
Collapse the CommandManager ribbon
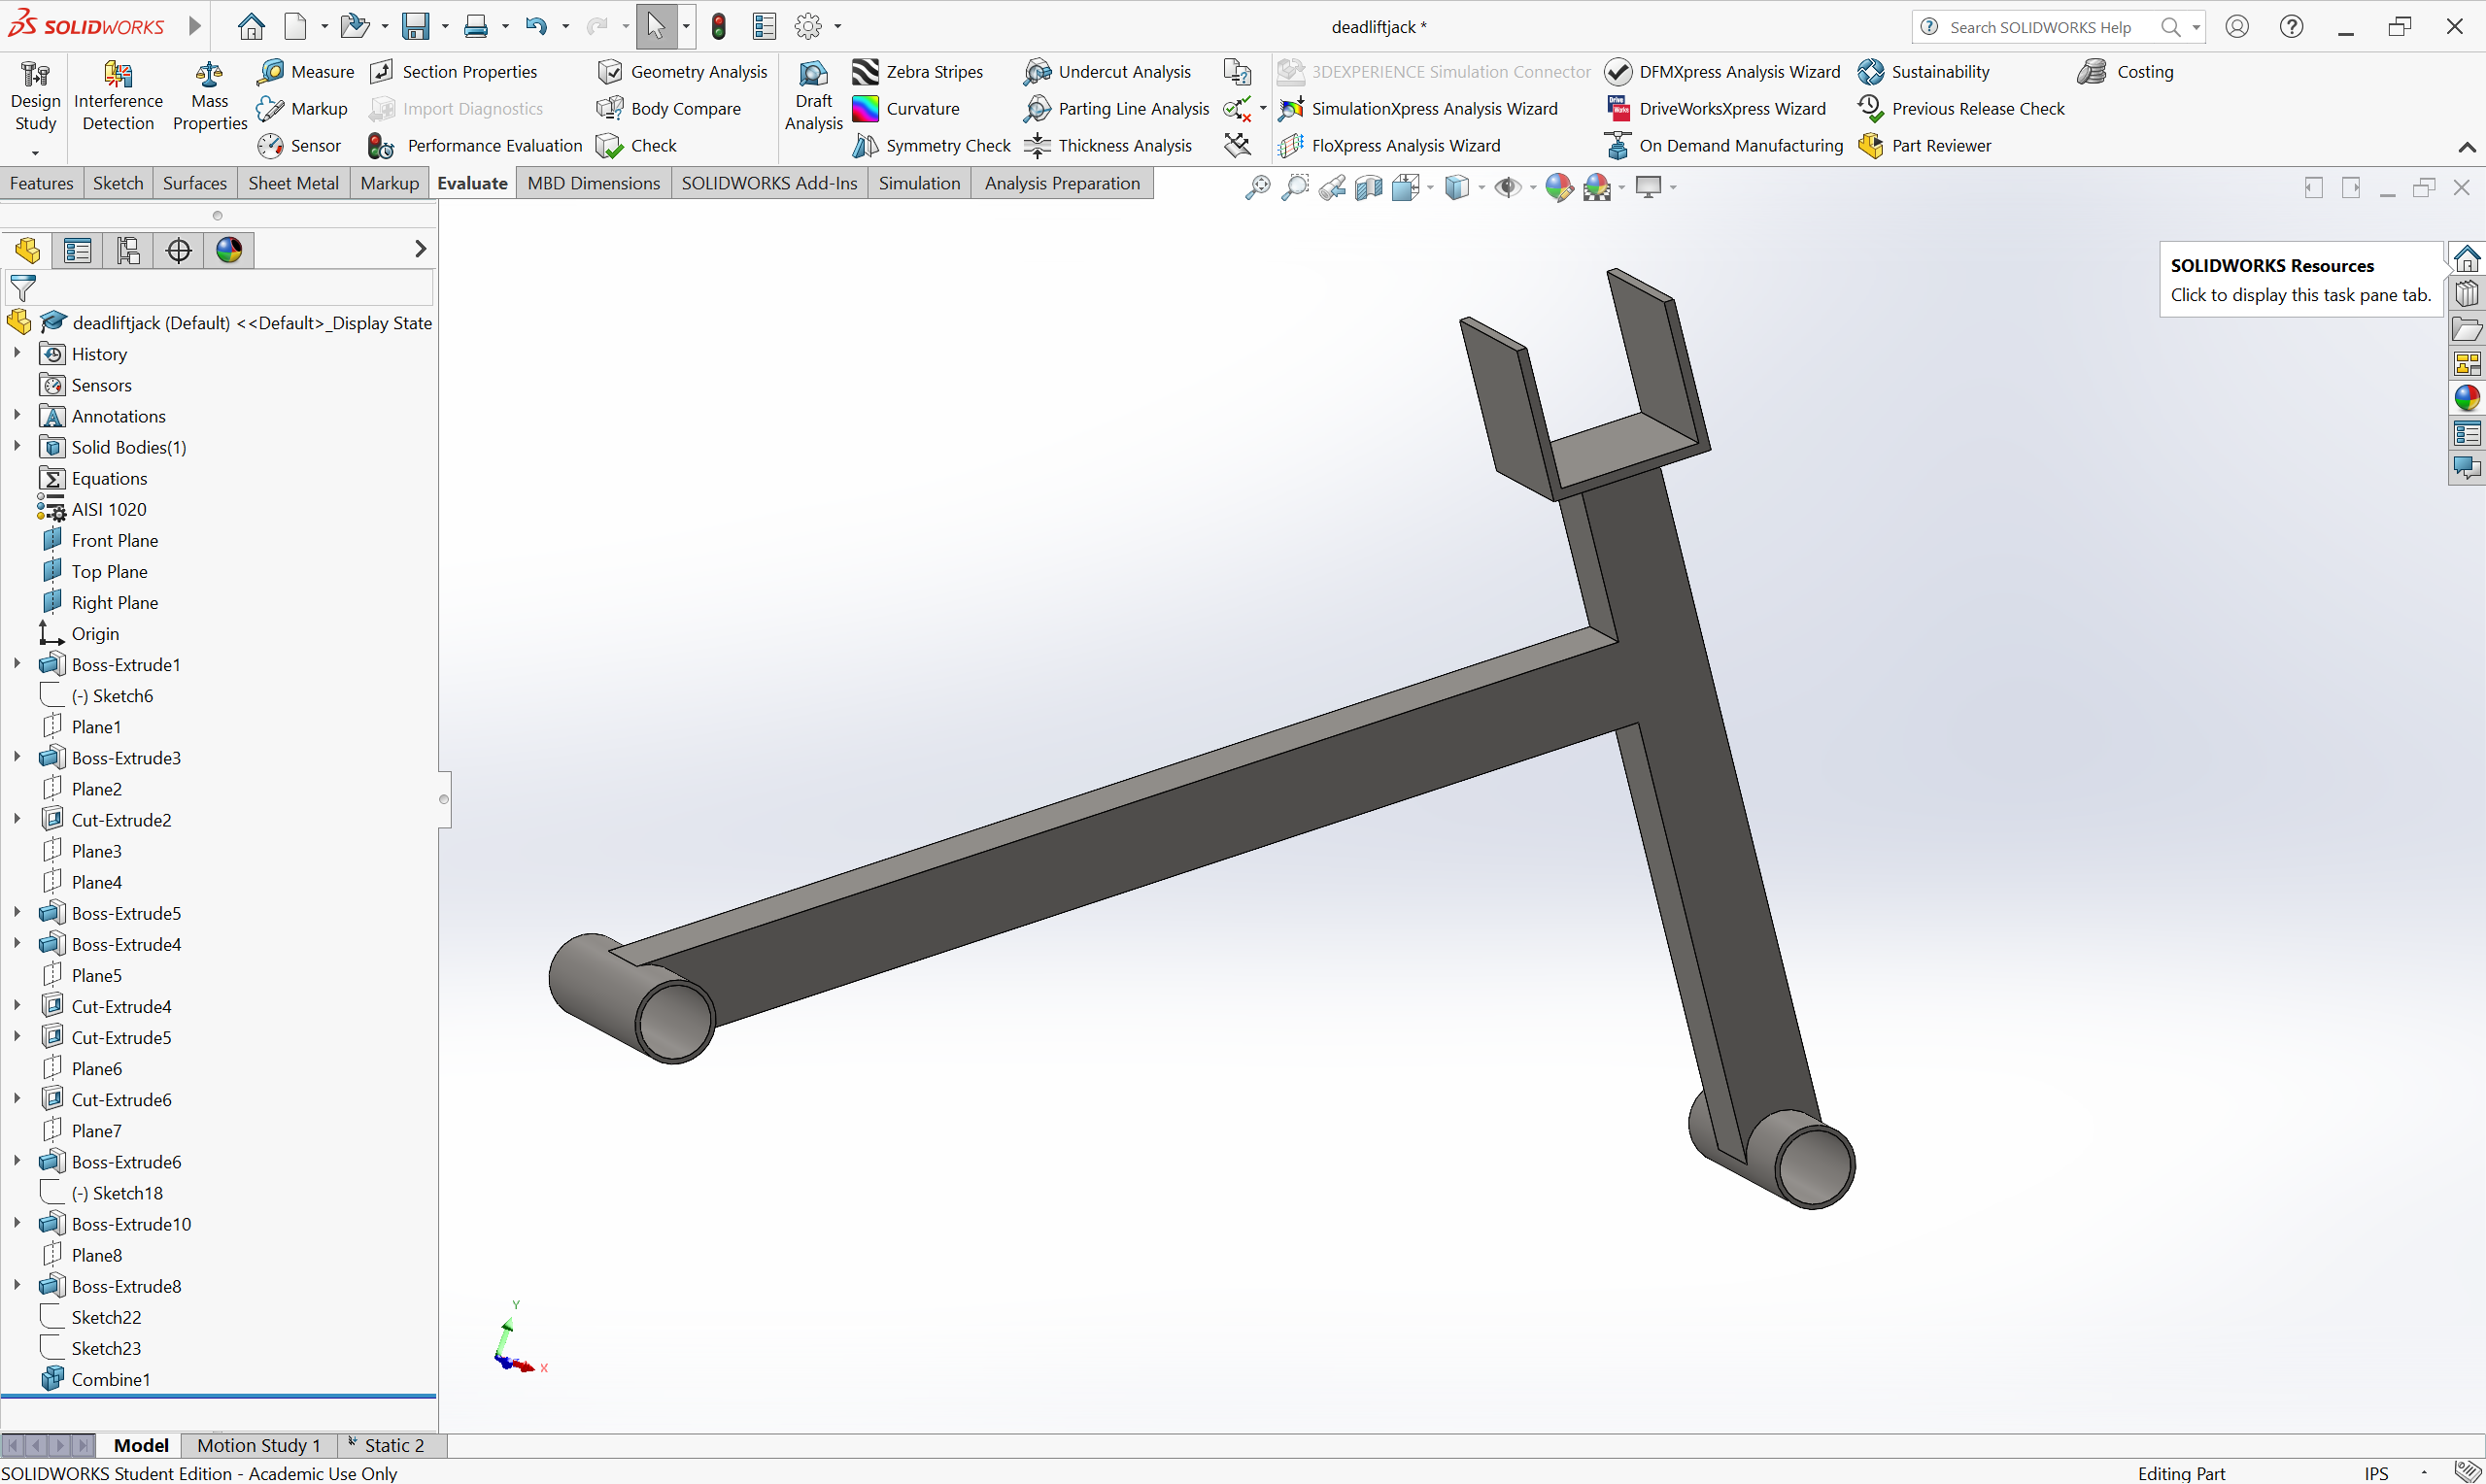tap(2466, 147)
